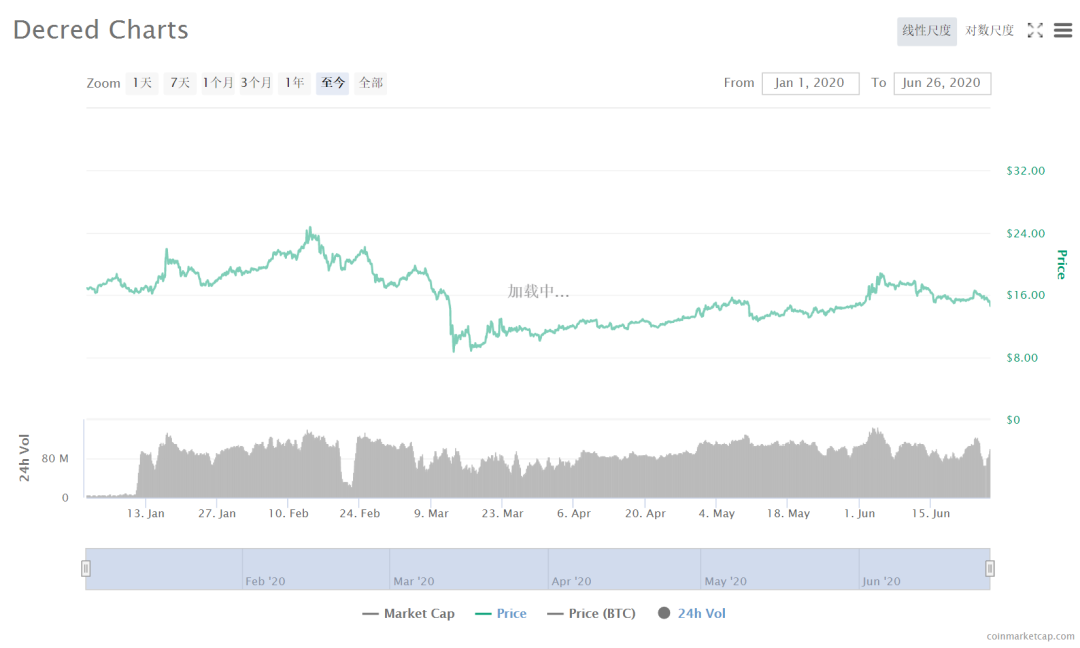Click the 24h Vol axis title
This screenshot has height=648, width=1080.
(24, 458)
